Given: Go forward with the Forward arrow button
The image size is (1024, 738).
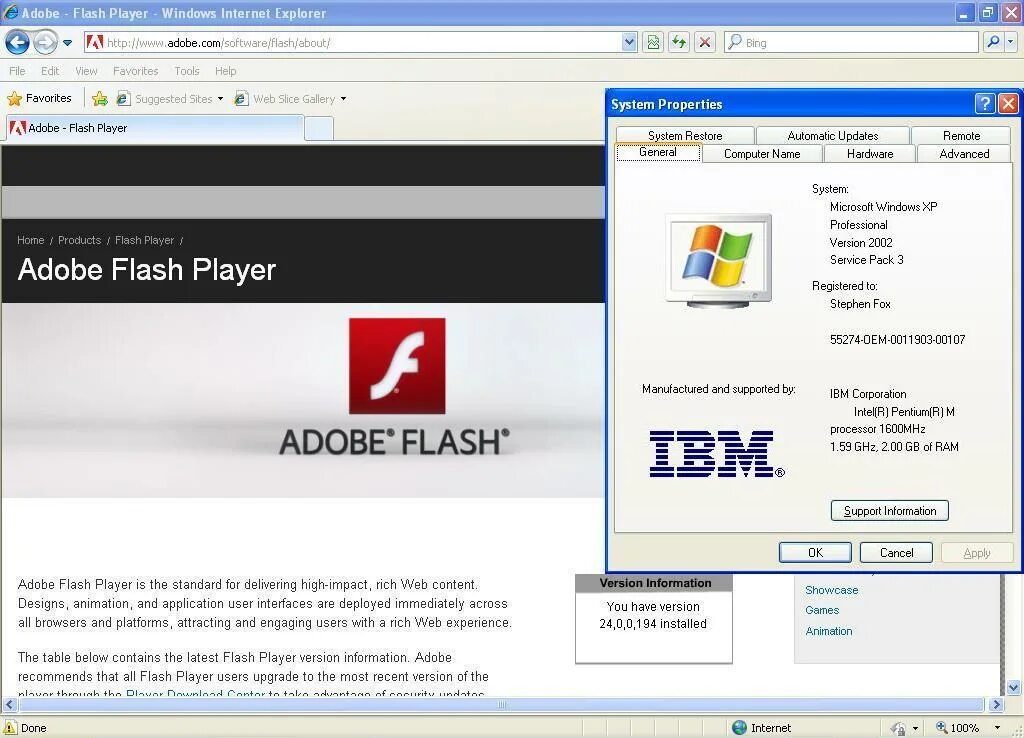Looking at the screenshot, I should (45, 43).
